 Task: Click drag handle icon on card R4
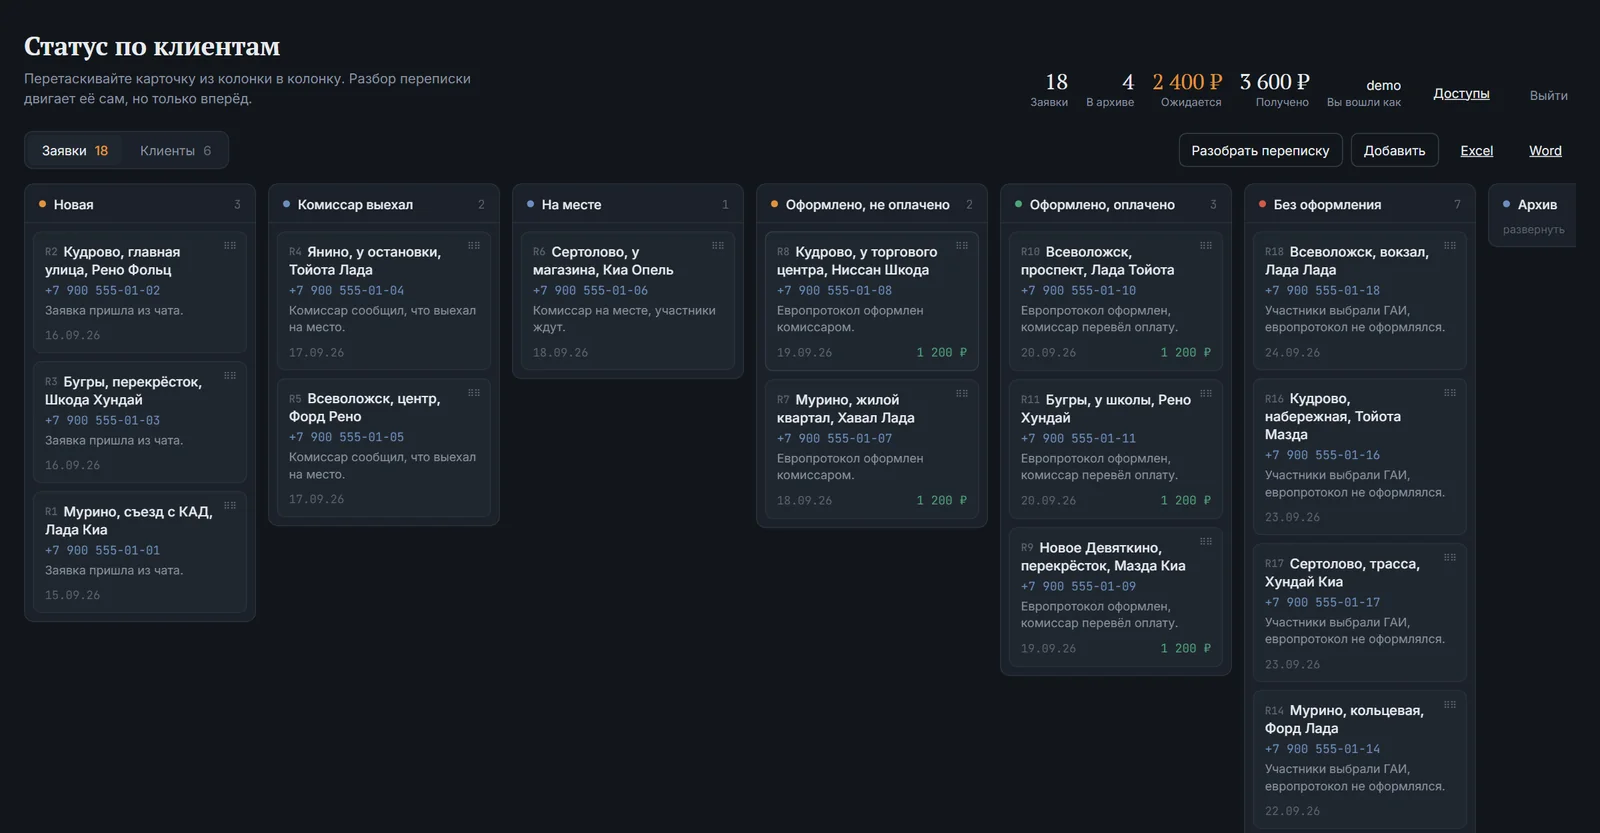point(474,245)
